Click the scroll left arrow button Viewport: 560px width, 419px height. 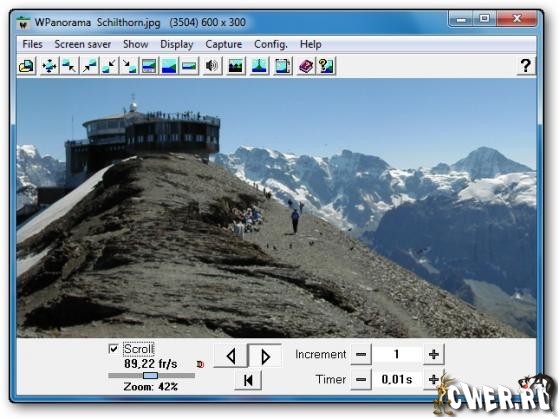tap(231, 356)
